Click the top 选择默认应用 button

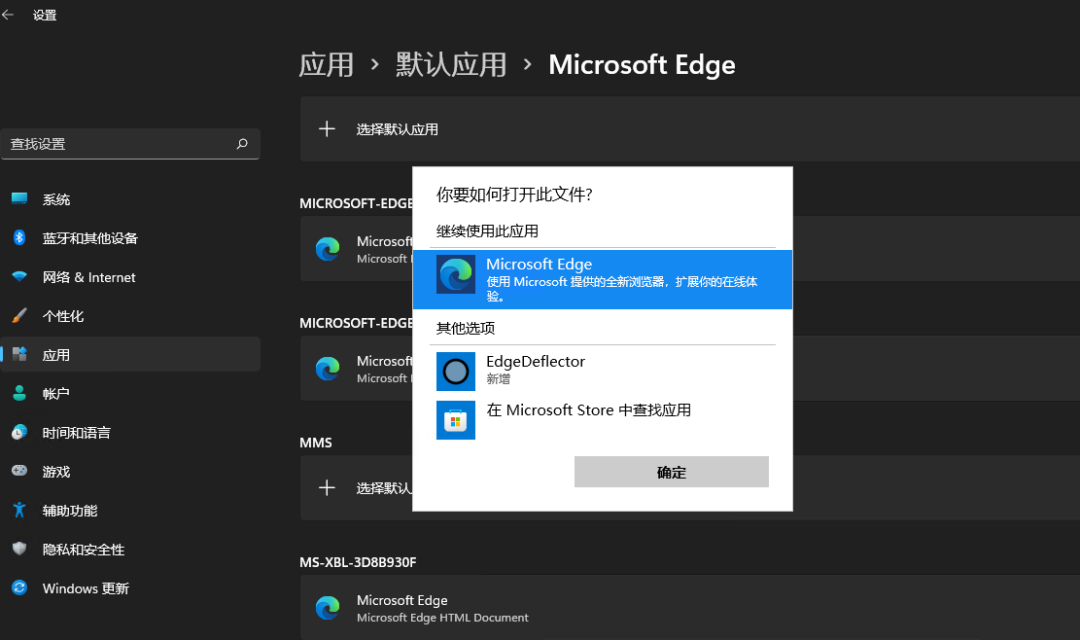coord(689,129)
